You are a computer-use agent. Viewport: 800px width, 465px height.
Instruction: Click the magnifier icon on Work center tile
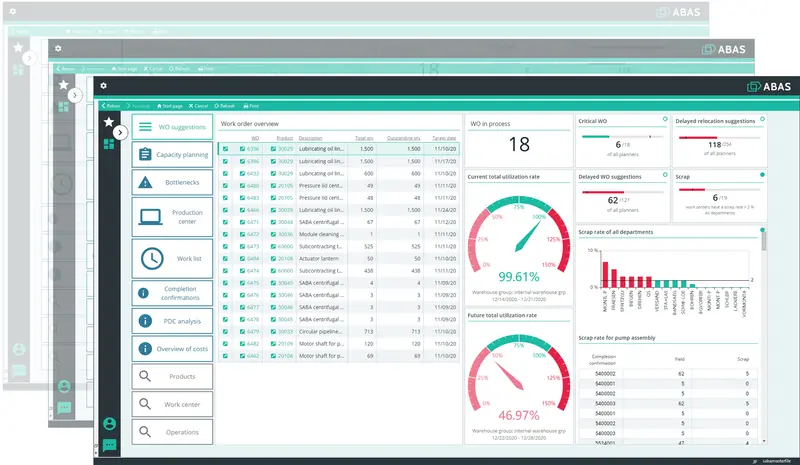point(145,403)
